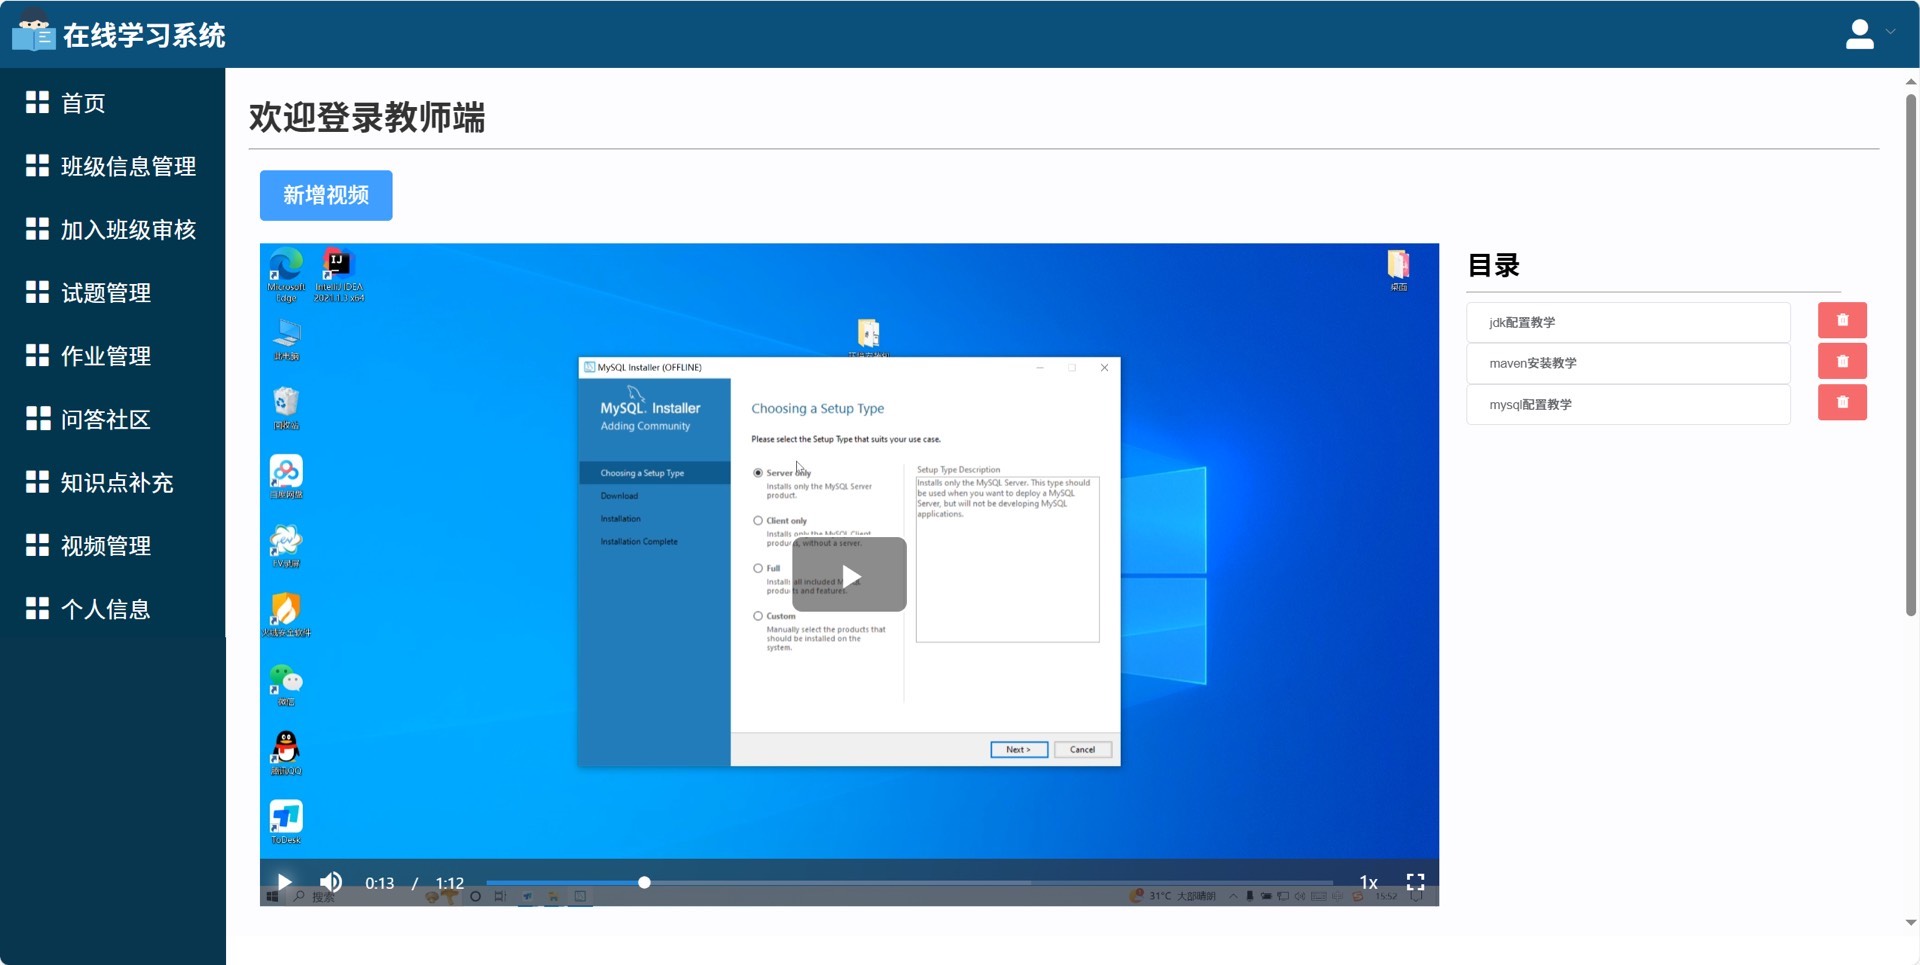
Task: Click the scrollbar up arrow
Action: coord(1910,82)
